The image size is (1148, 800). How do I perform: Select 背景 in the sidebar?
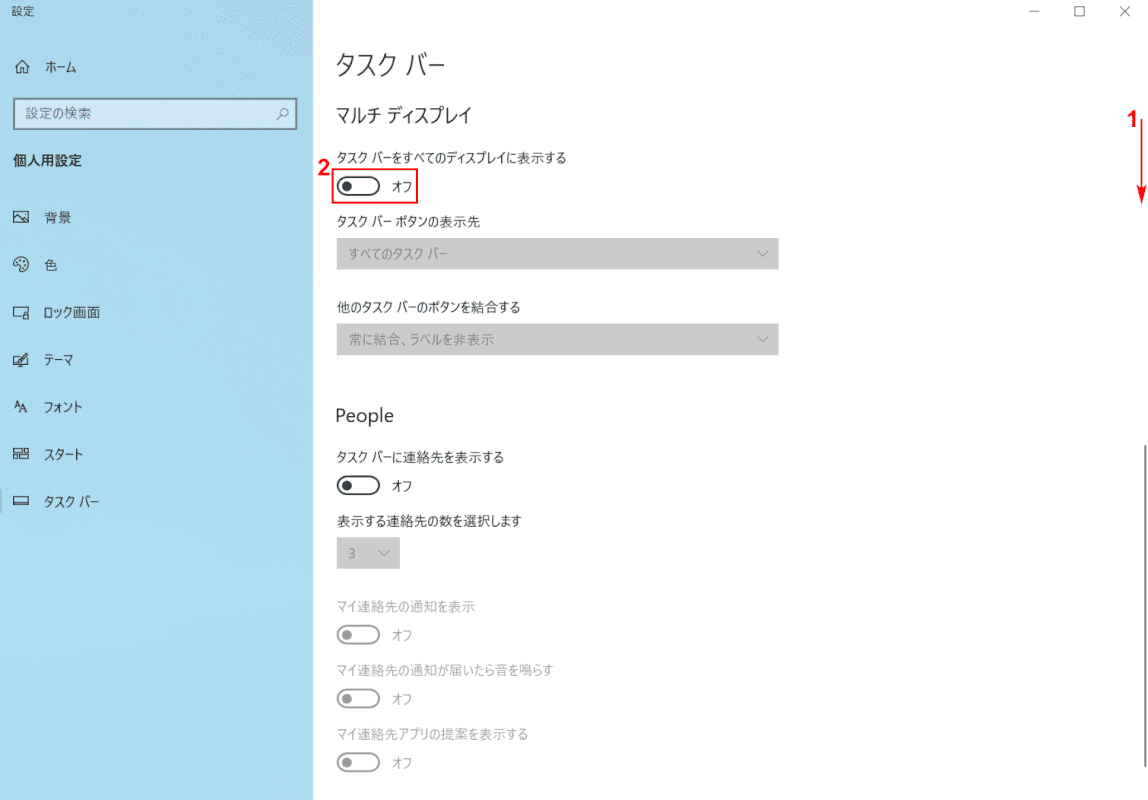tap(57, 217)
